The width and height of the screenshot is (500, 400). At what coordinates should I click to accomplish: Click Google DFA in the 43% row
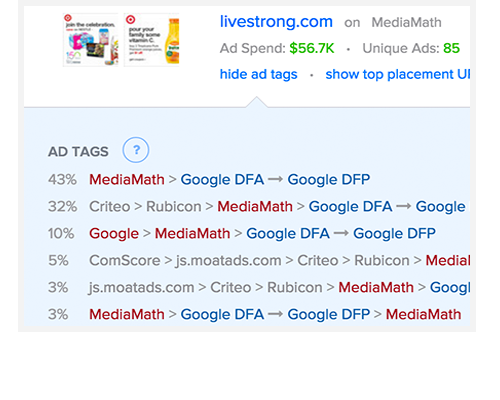tap(222, 180)
